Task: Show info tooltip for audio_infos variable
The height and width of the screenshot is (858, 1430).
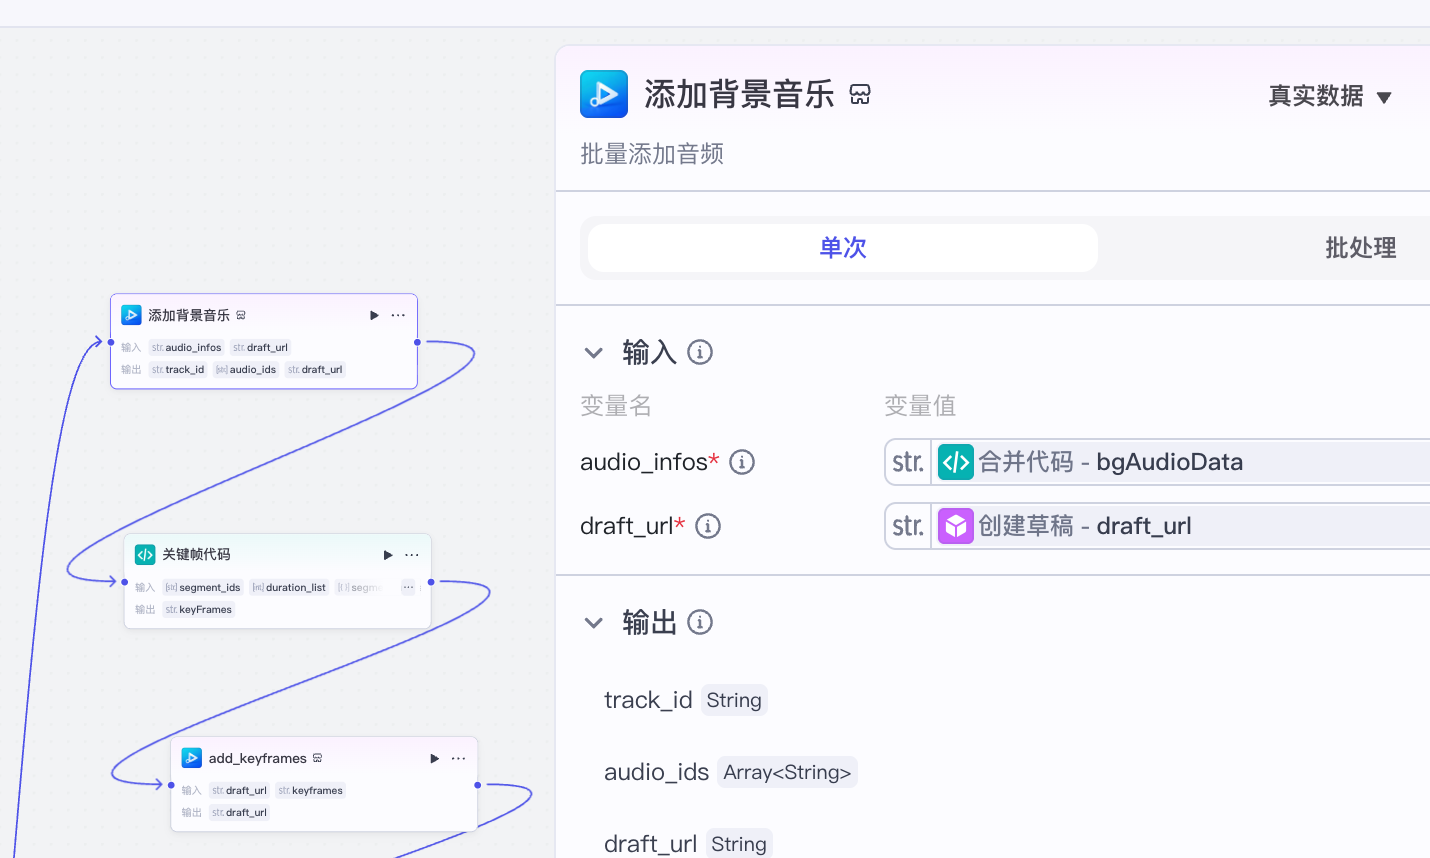Action: 742,462
